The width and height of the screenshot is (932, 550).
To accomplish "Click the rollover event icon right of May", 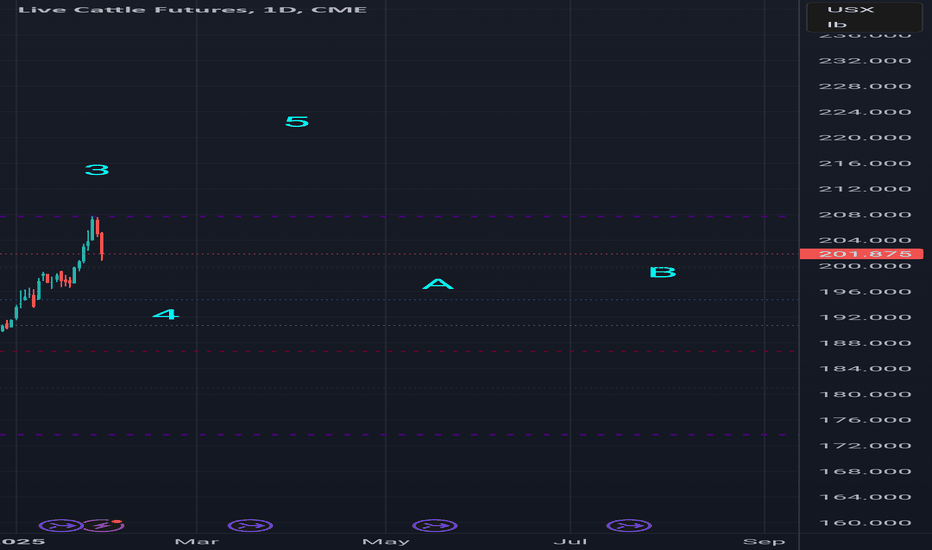I will [x=435, y=526].
